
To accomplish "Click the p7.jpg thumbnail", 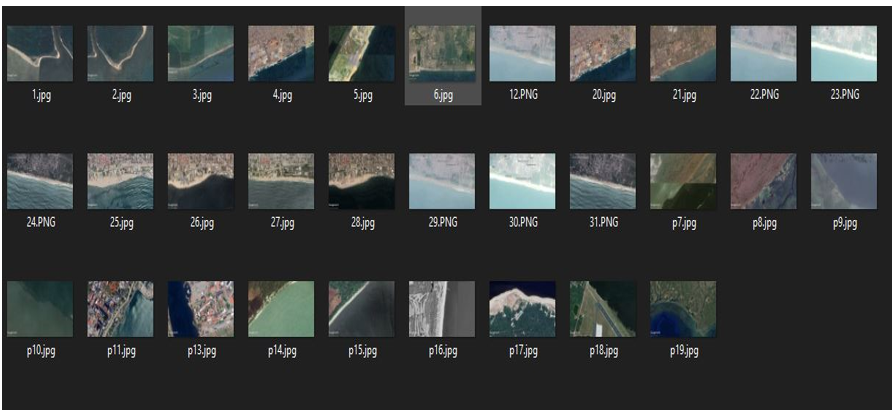I will (x=683, y=181).
